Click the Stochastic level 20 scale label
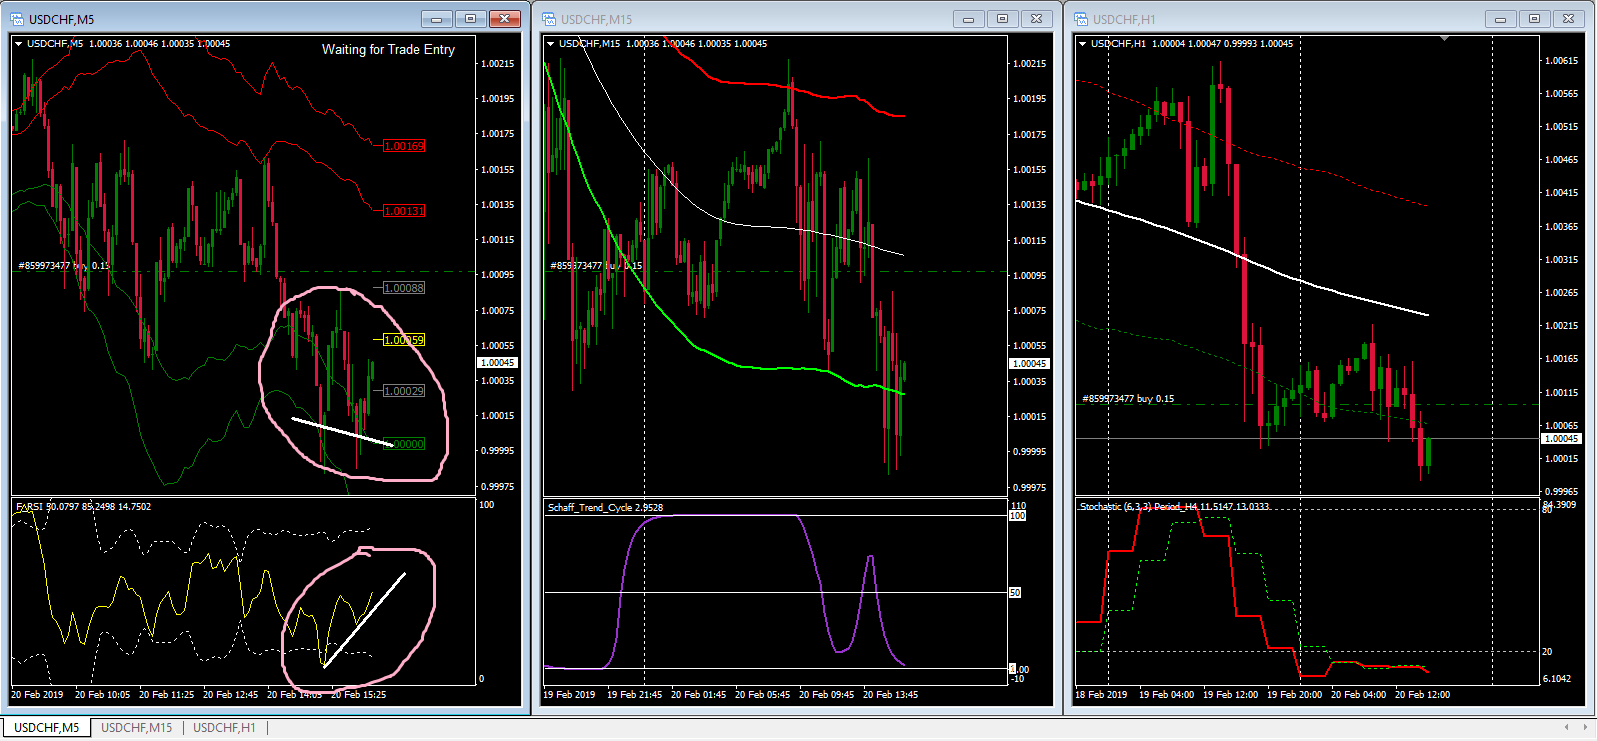 coord(1547,652)
